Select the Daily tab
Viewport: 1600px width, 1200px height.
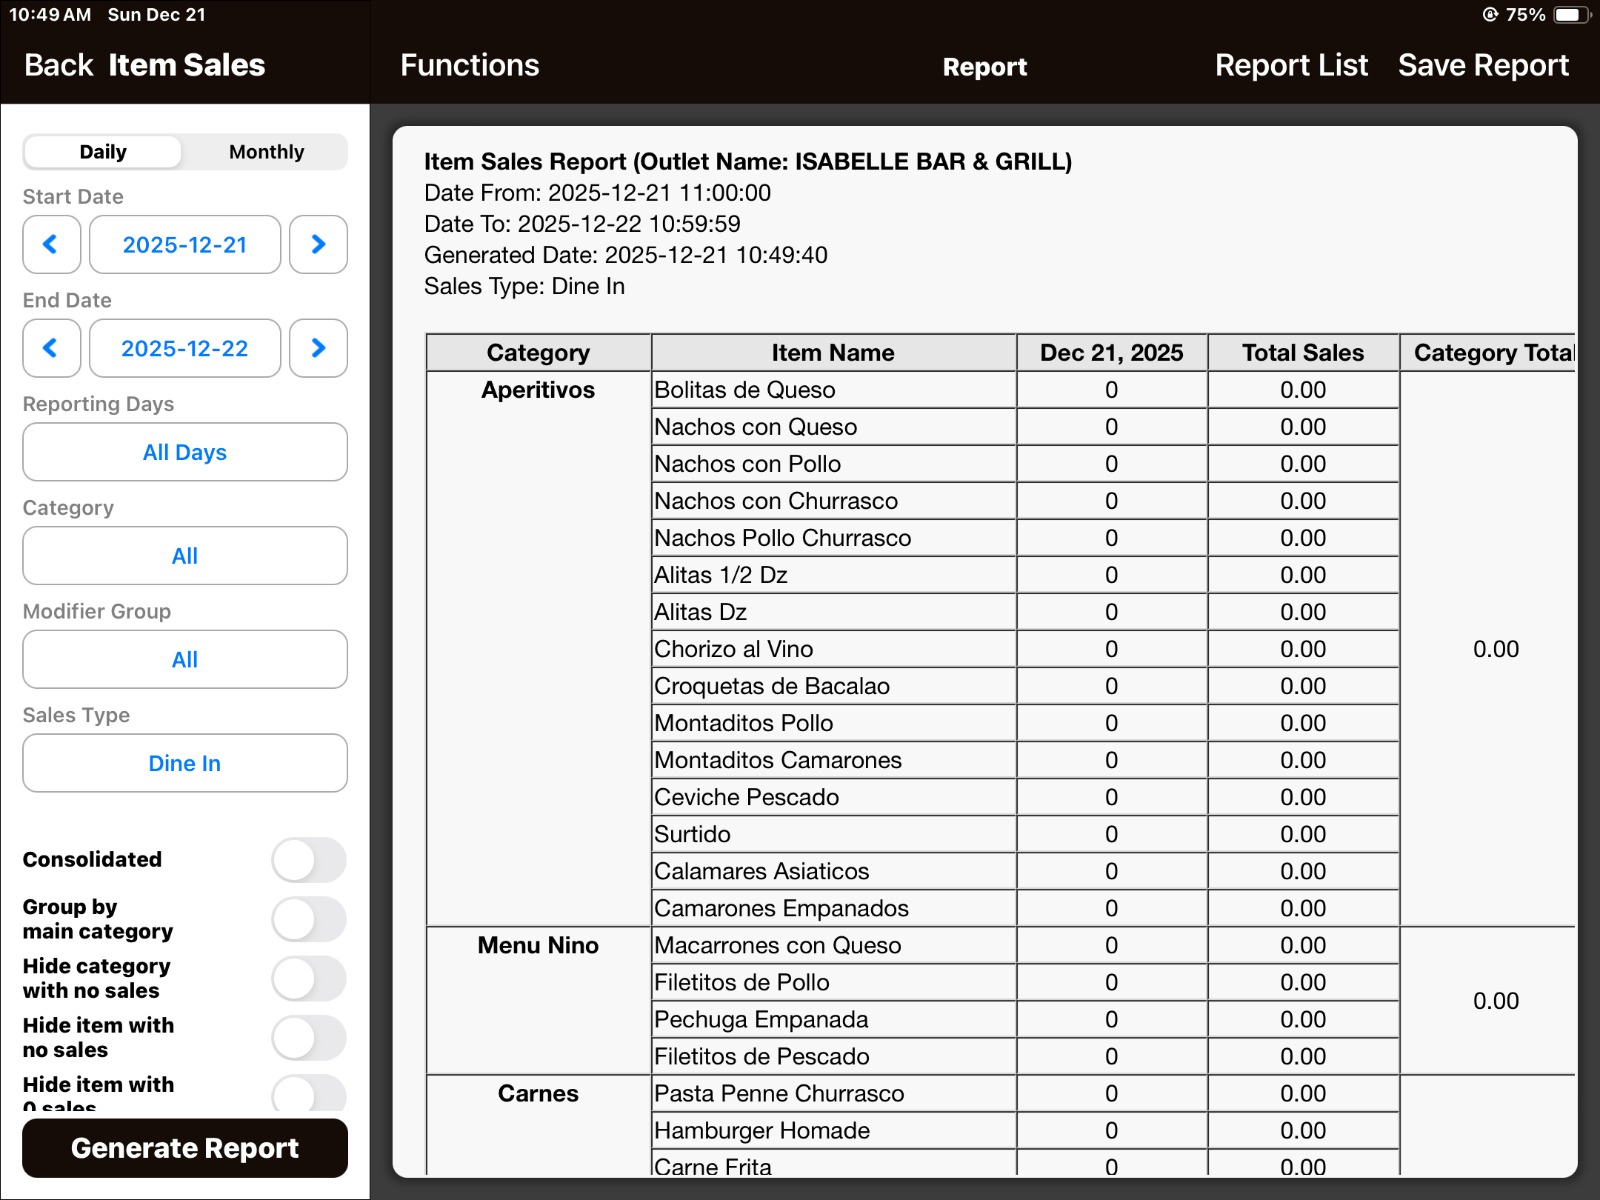(x=103, y=152)
